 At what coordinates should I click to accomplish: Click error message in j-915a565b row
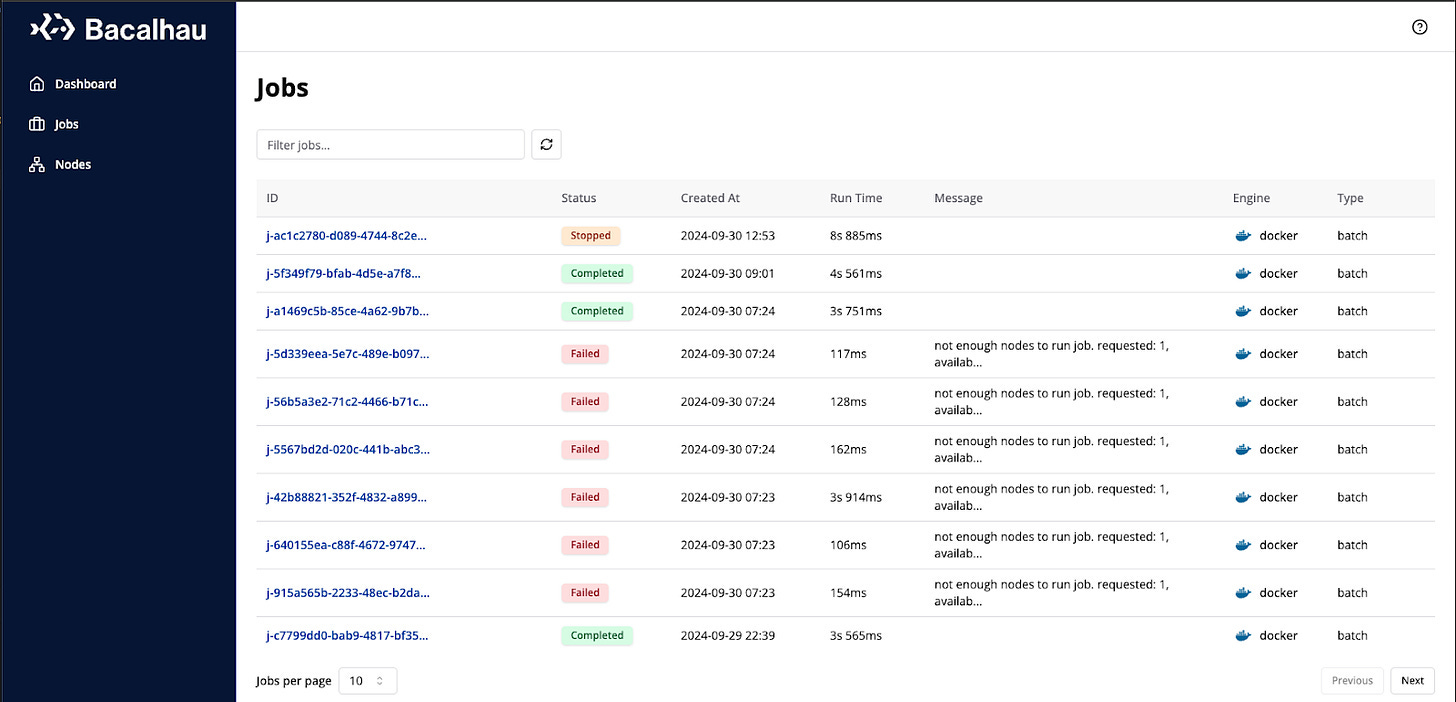pyautogui.click(x=1051, y=593)
